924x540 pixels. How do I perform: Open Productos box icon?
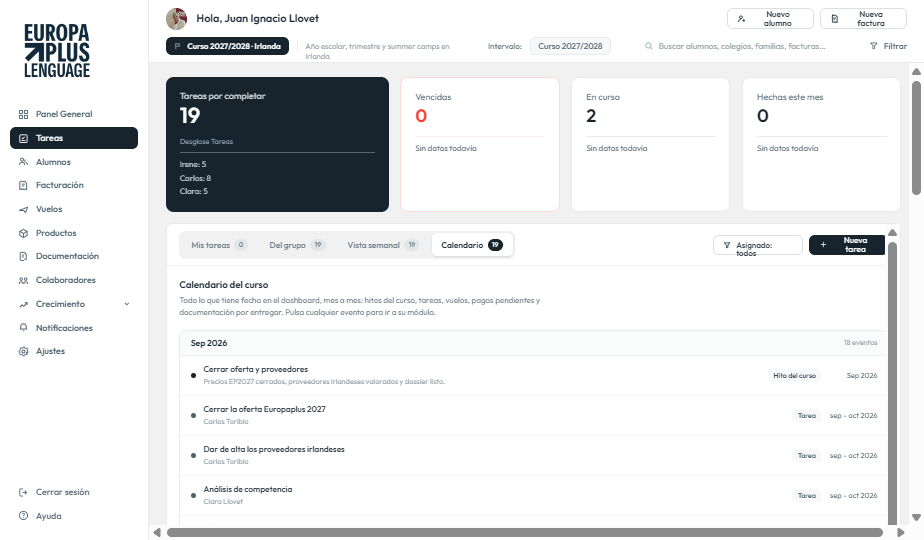click(24, 233)
